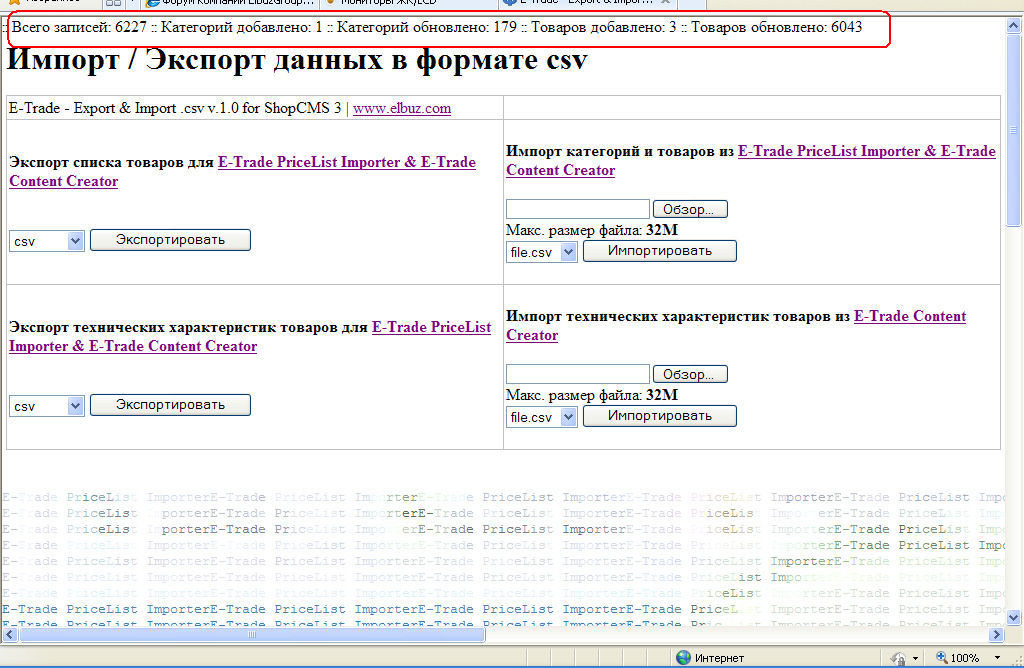
Task: Click the security lock icon in status bar
Action: pyautogui.click(x=899, y=658)
